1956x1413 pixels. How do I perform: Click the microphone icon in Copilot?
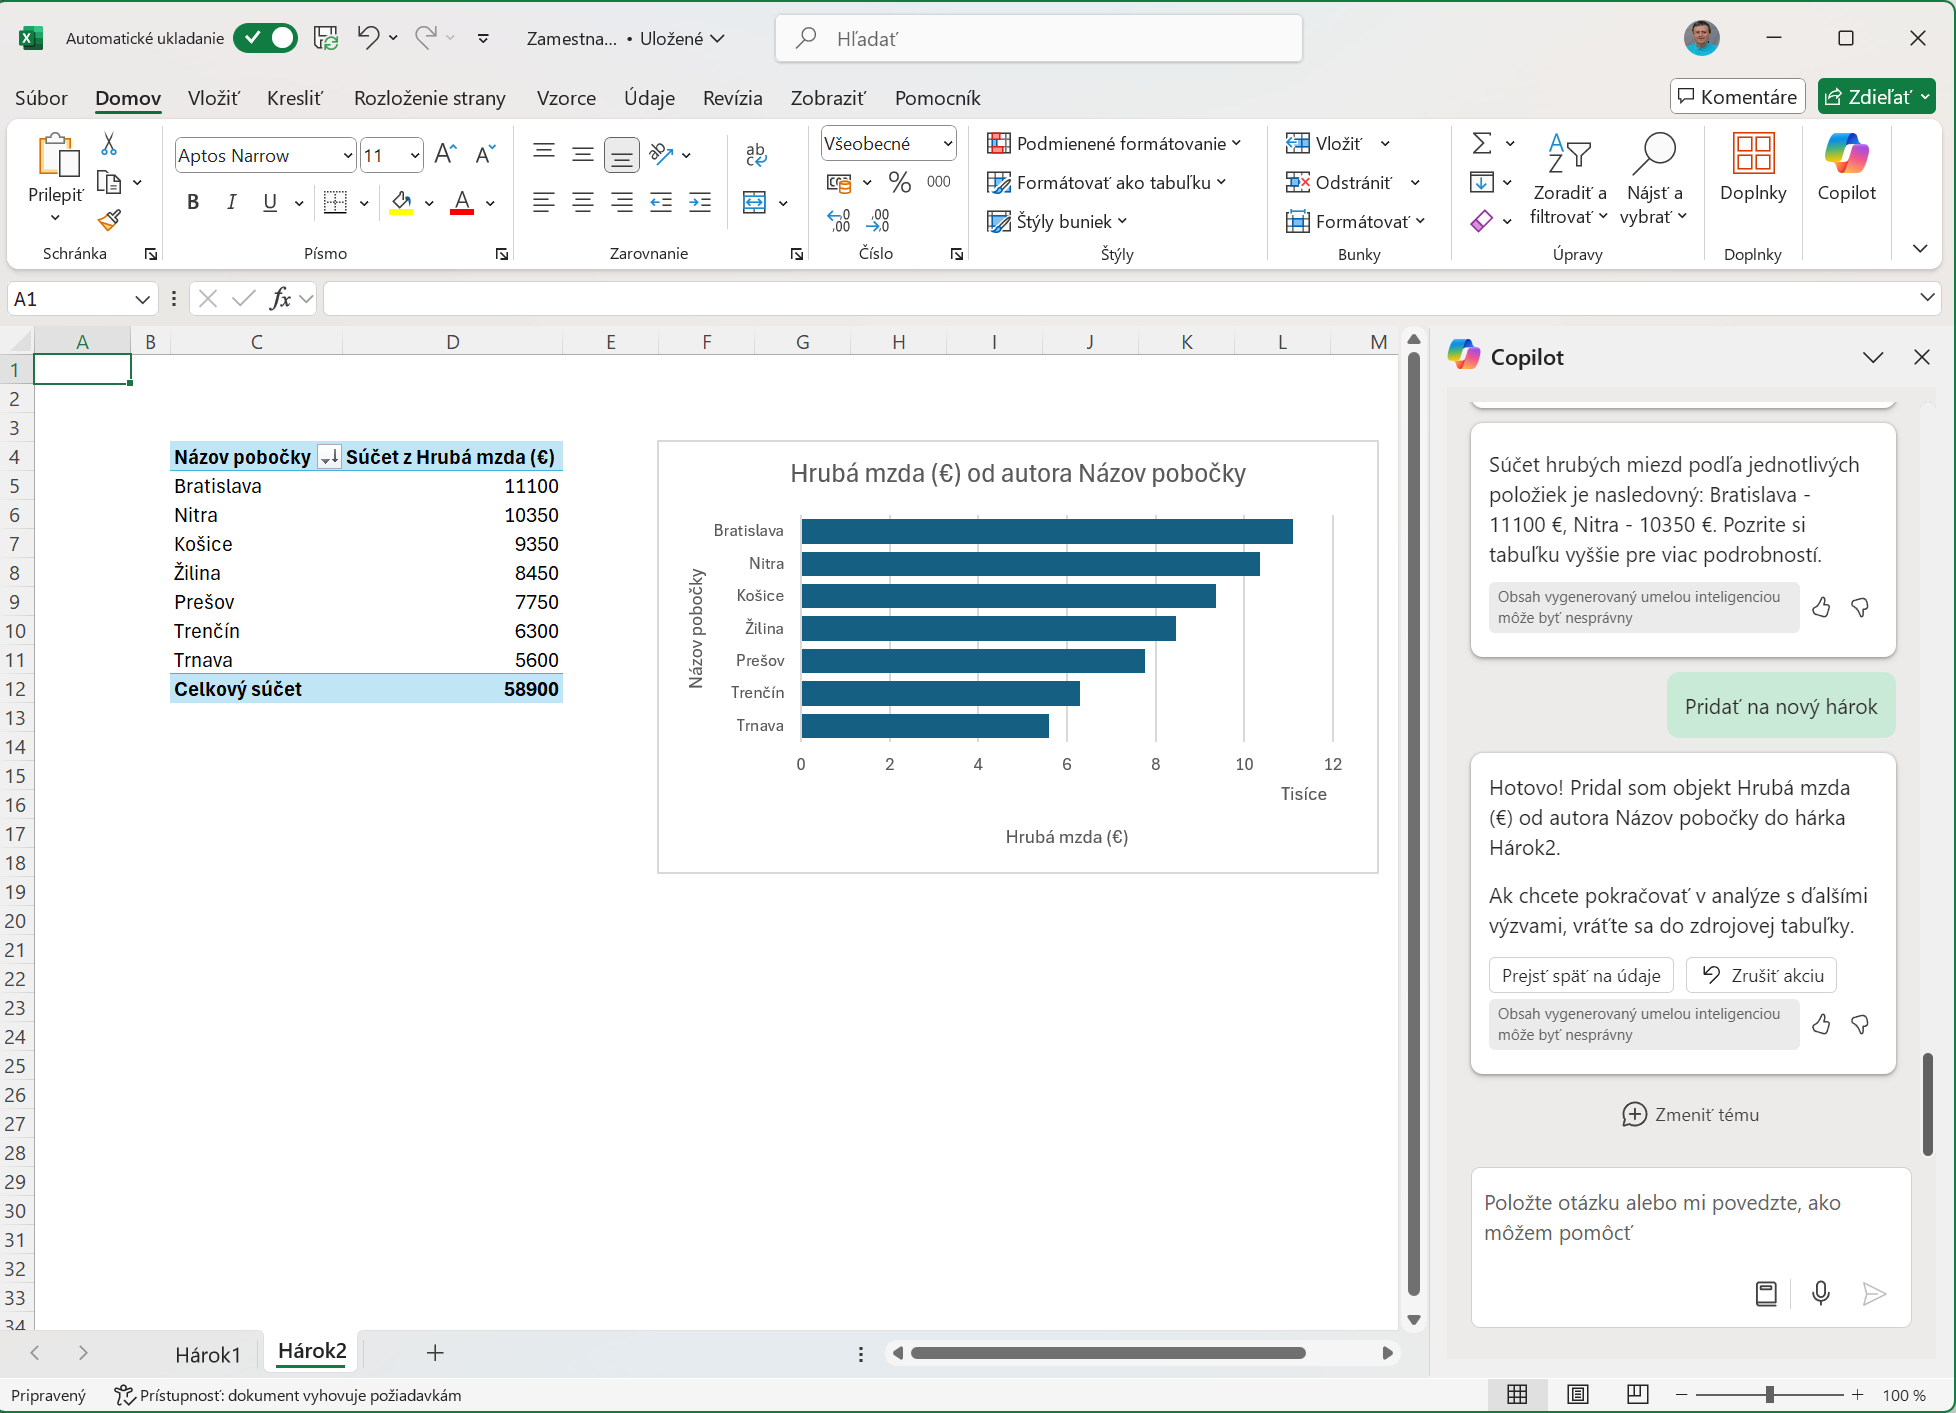coord(1820,1293)
